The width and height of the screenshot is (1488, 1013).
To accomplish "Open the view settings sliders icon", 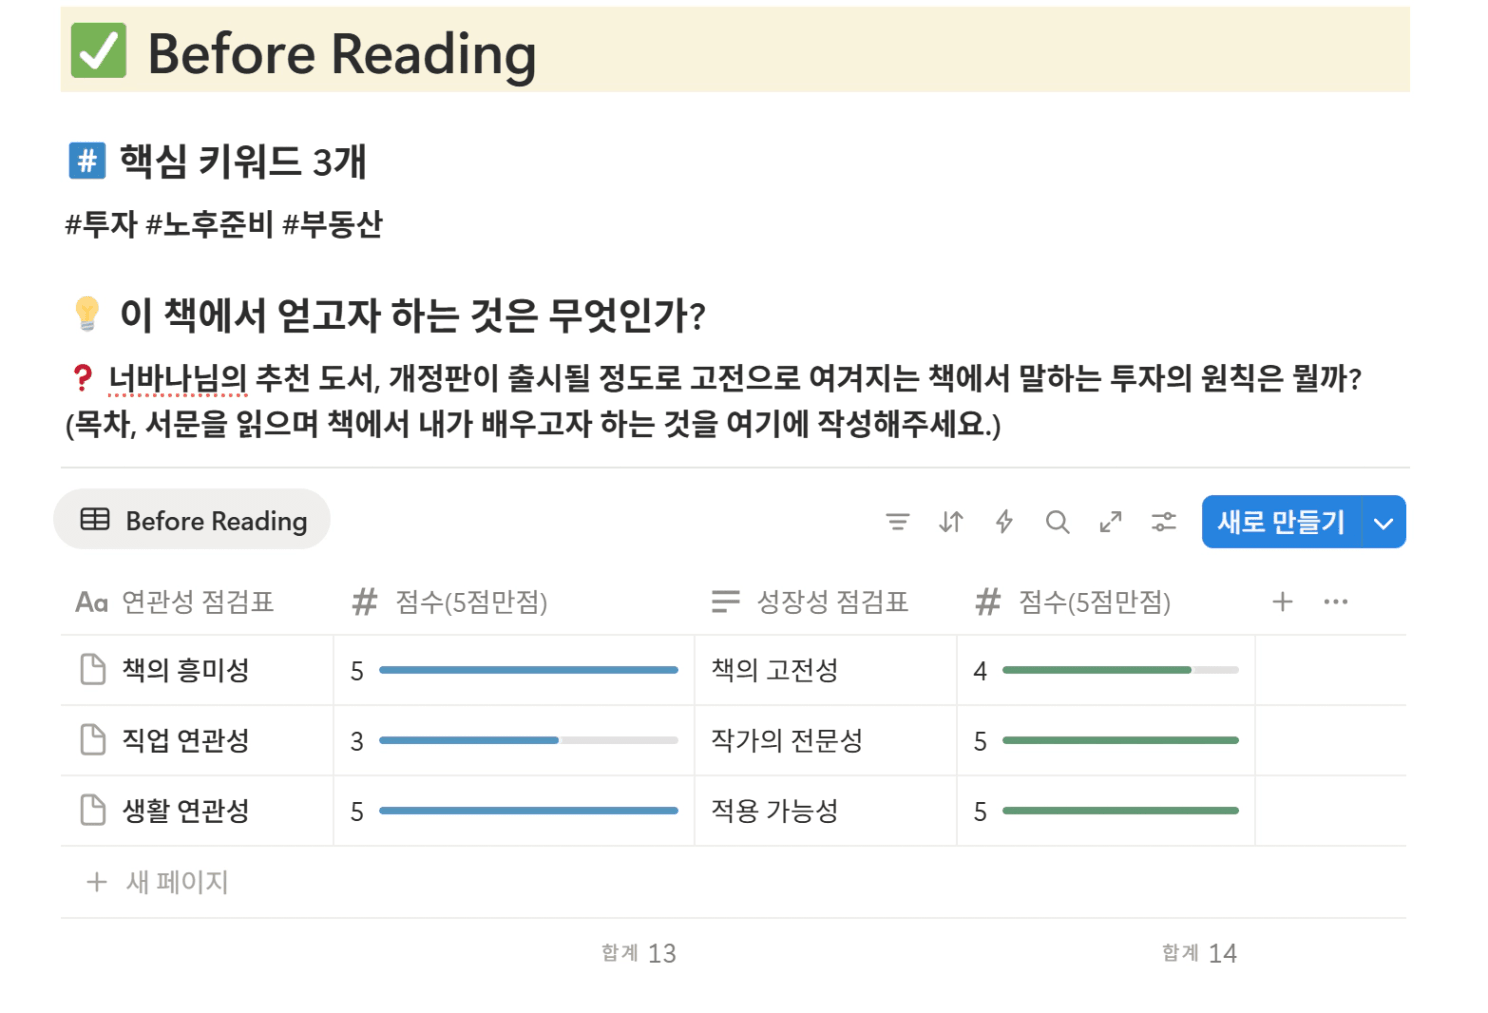I will (1164, 522).
